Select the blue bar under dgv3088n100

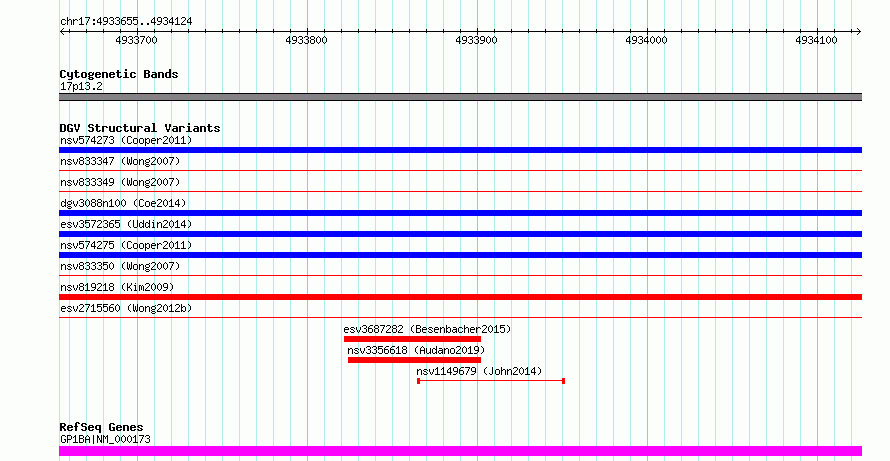click(460, 213)
